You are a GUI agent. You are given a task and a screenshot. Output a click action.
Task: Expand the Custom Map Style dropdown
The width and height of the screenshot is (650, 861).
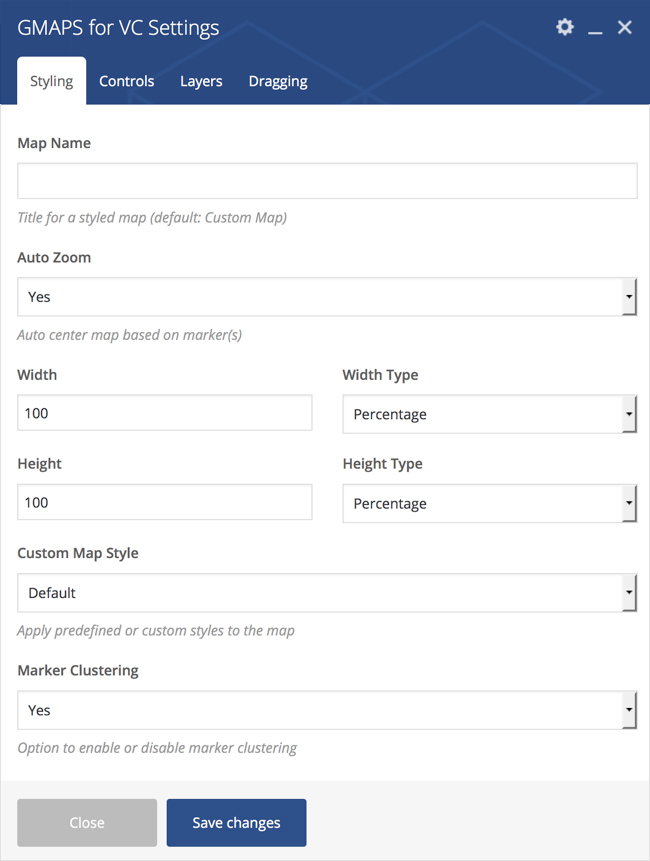coord(327,592)
